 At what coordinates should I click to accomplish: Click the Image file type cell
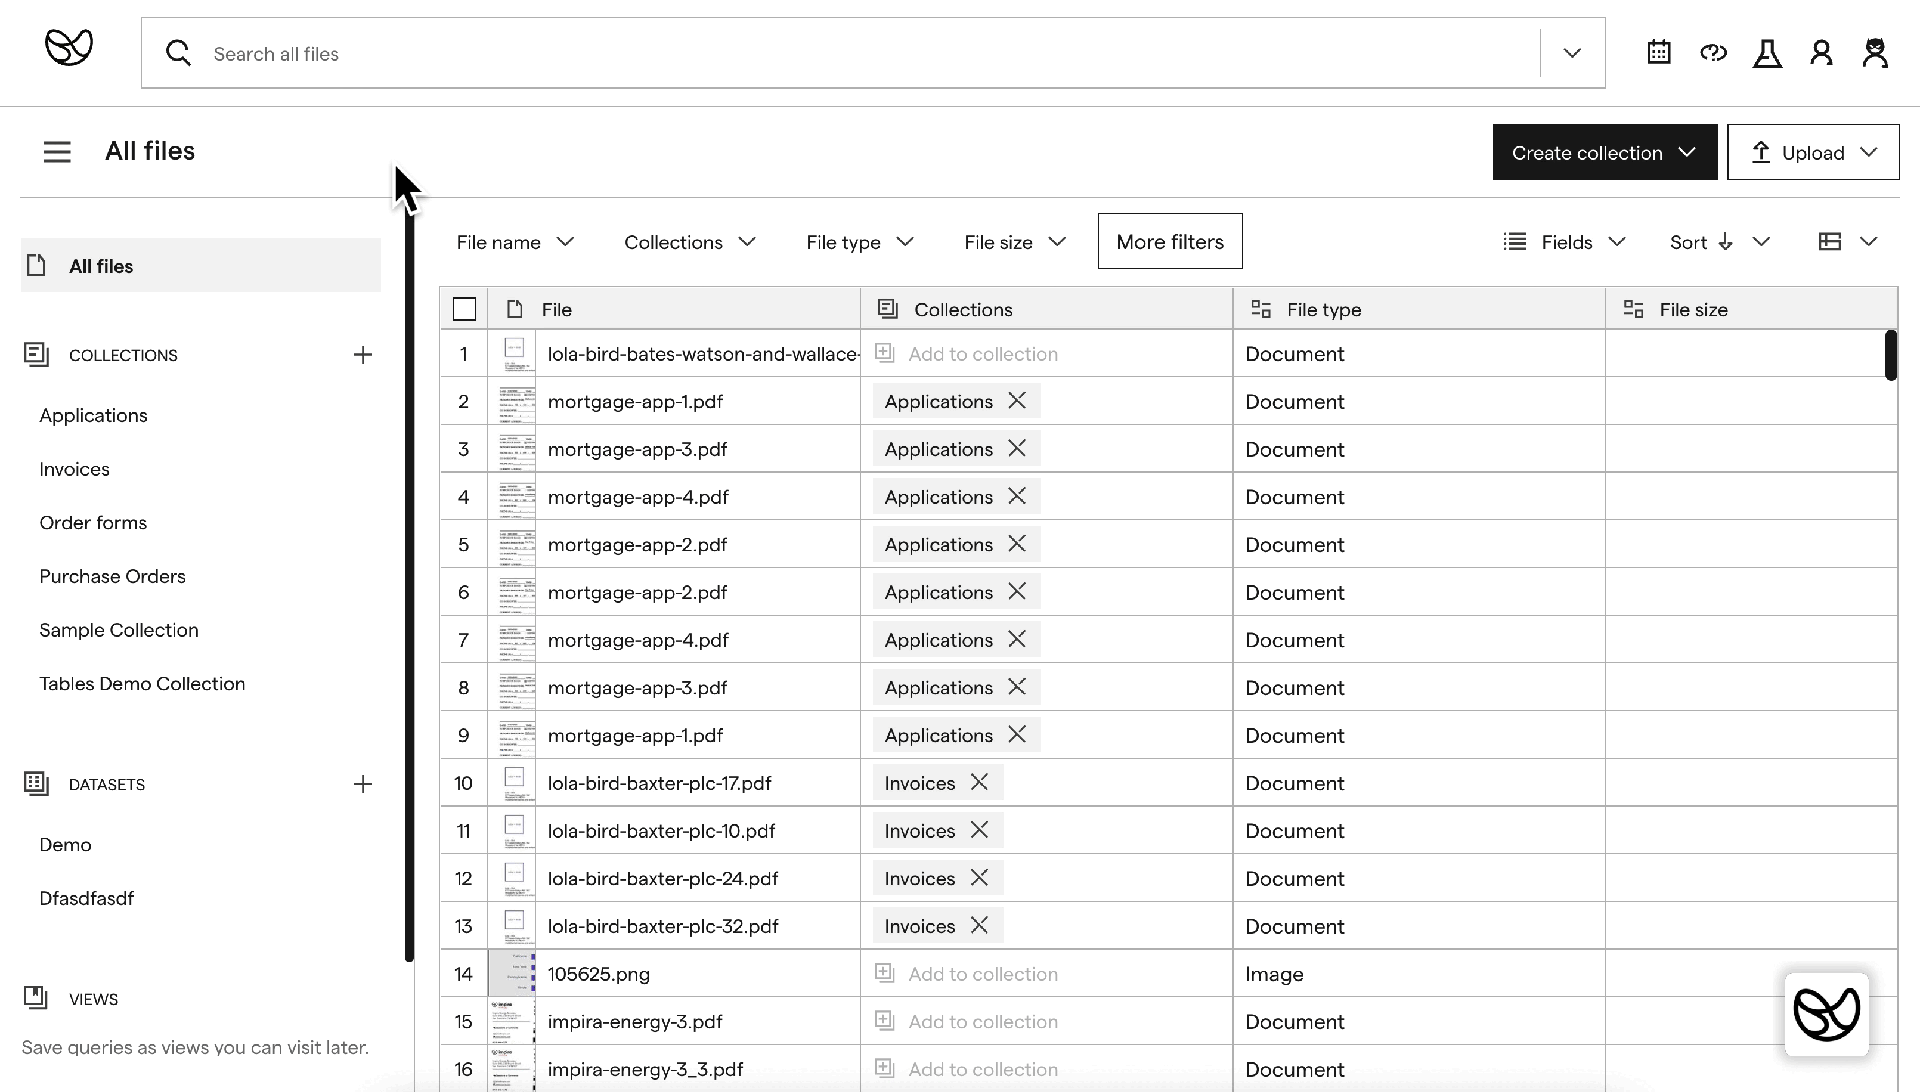pos(1419,974)
